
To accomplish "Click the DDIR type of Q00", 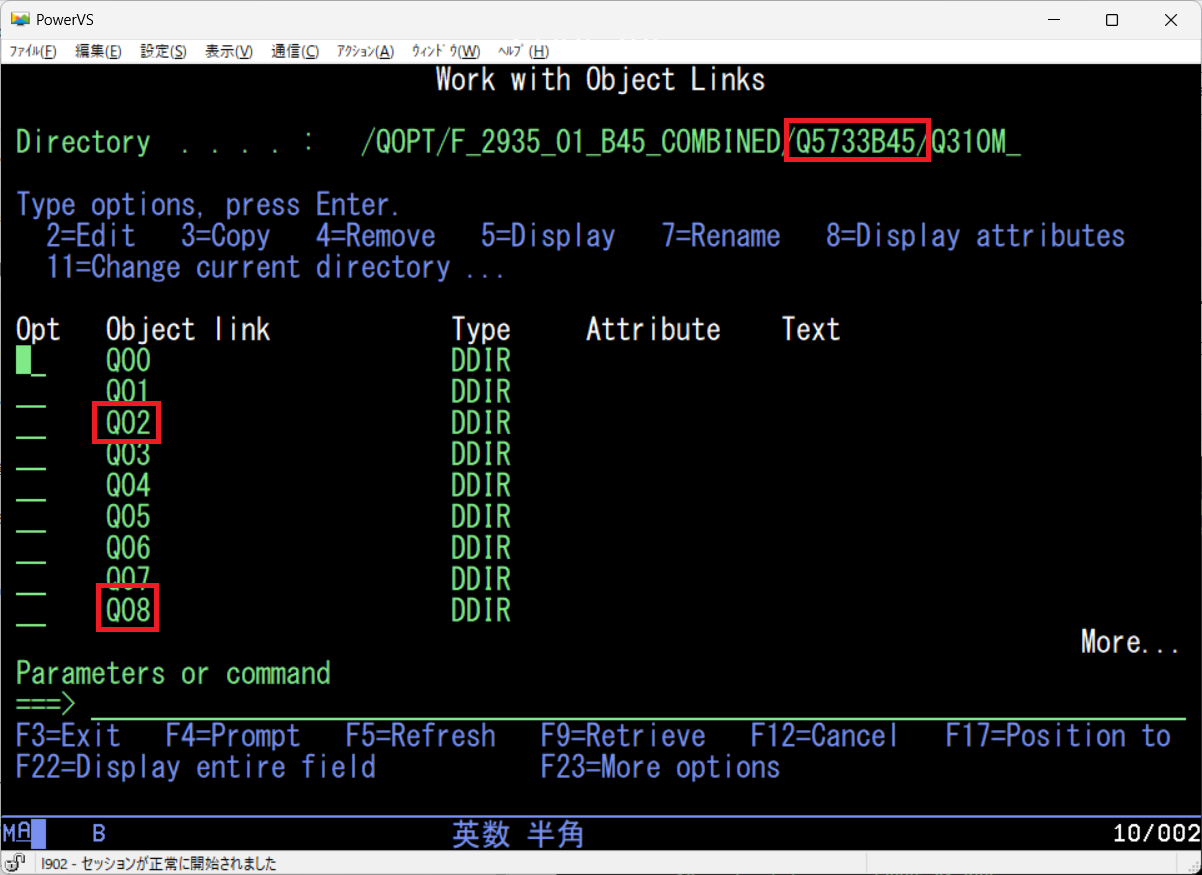I will (481, 361).
